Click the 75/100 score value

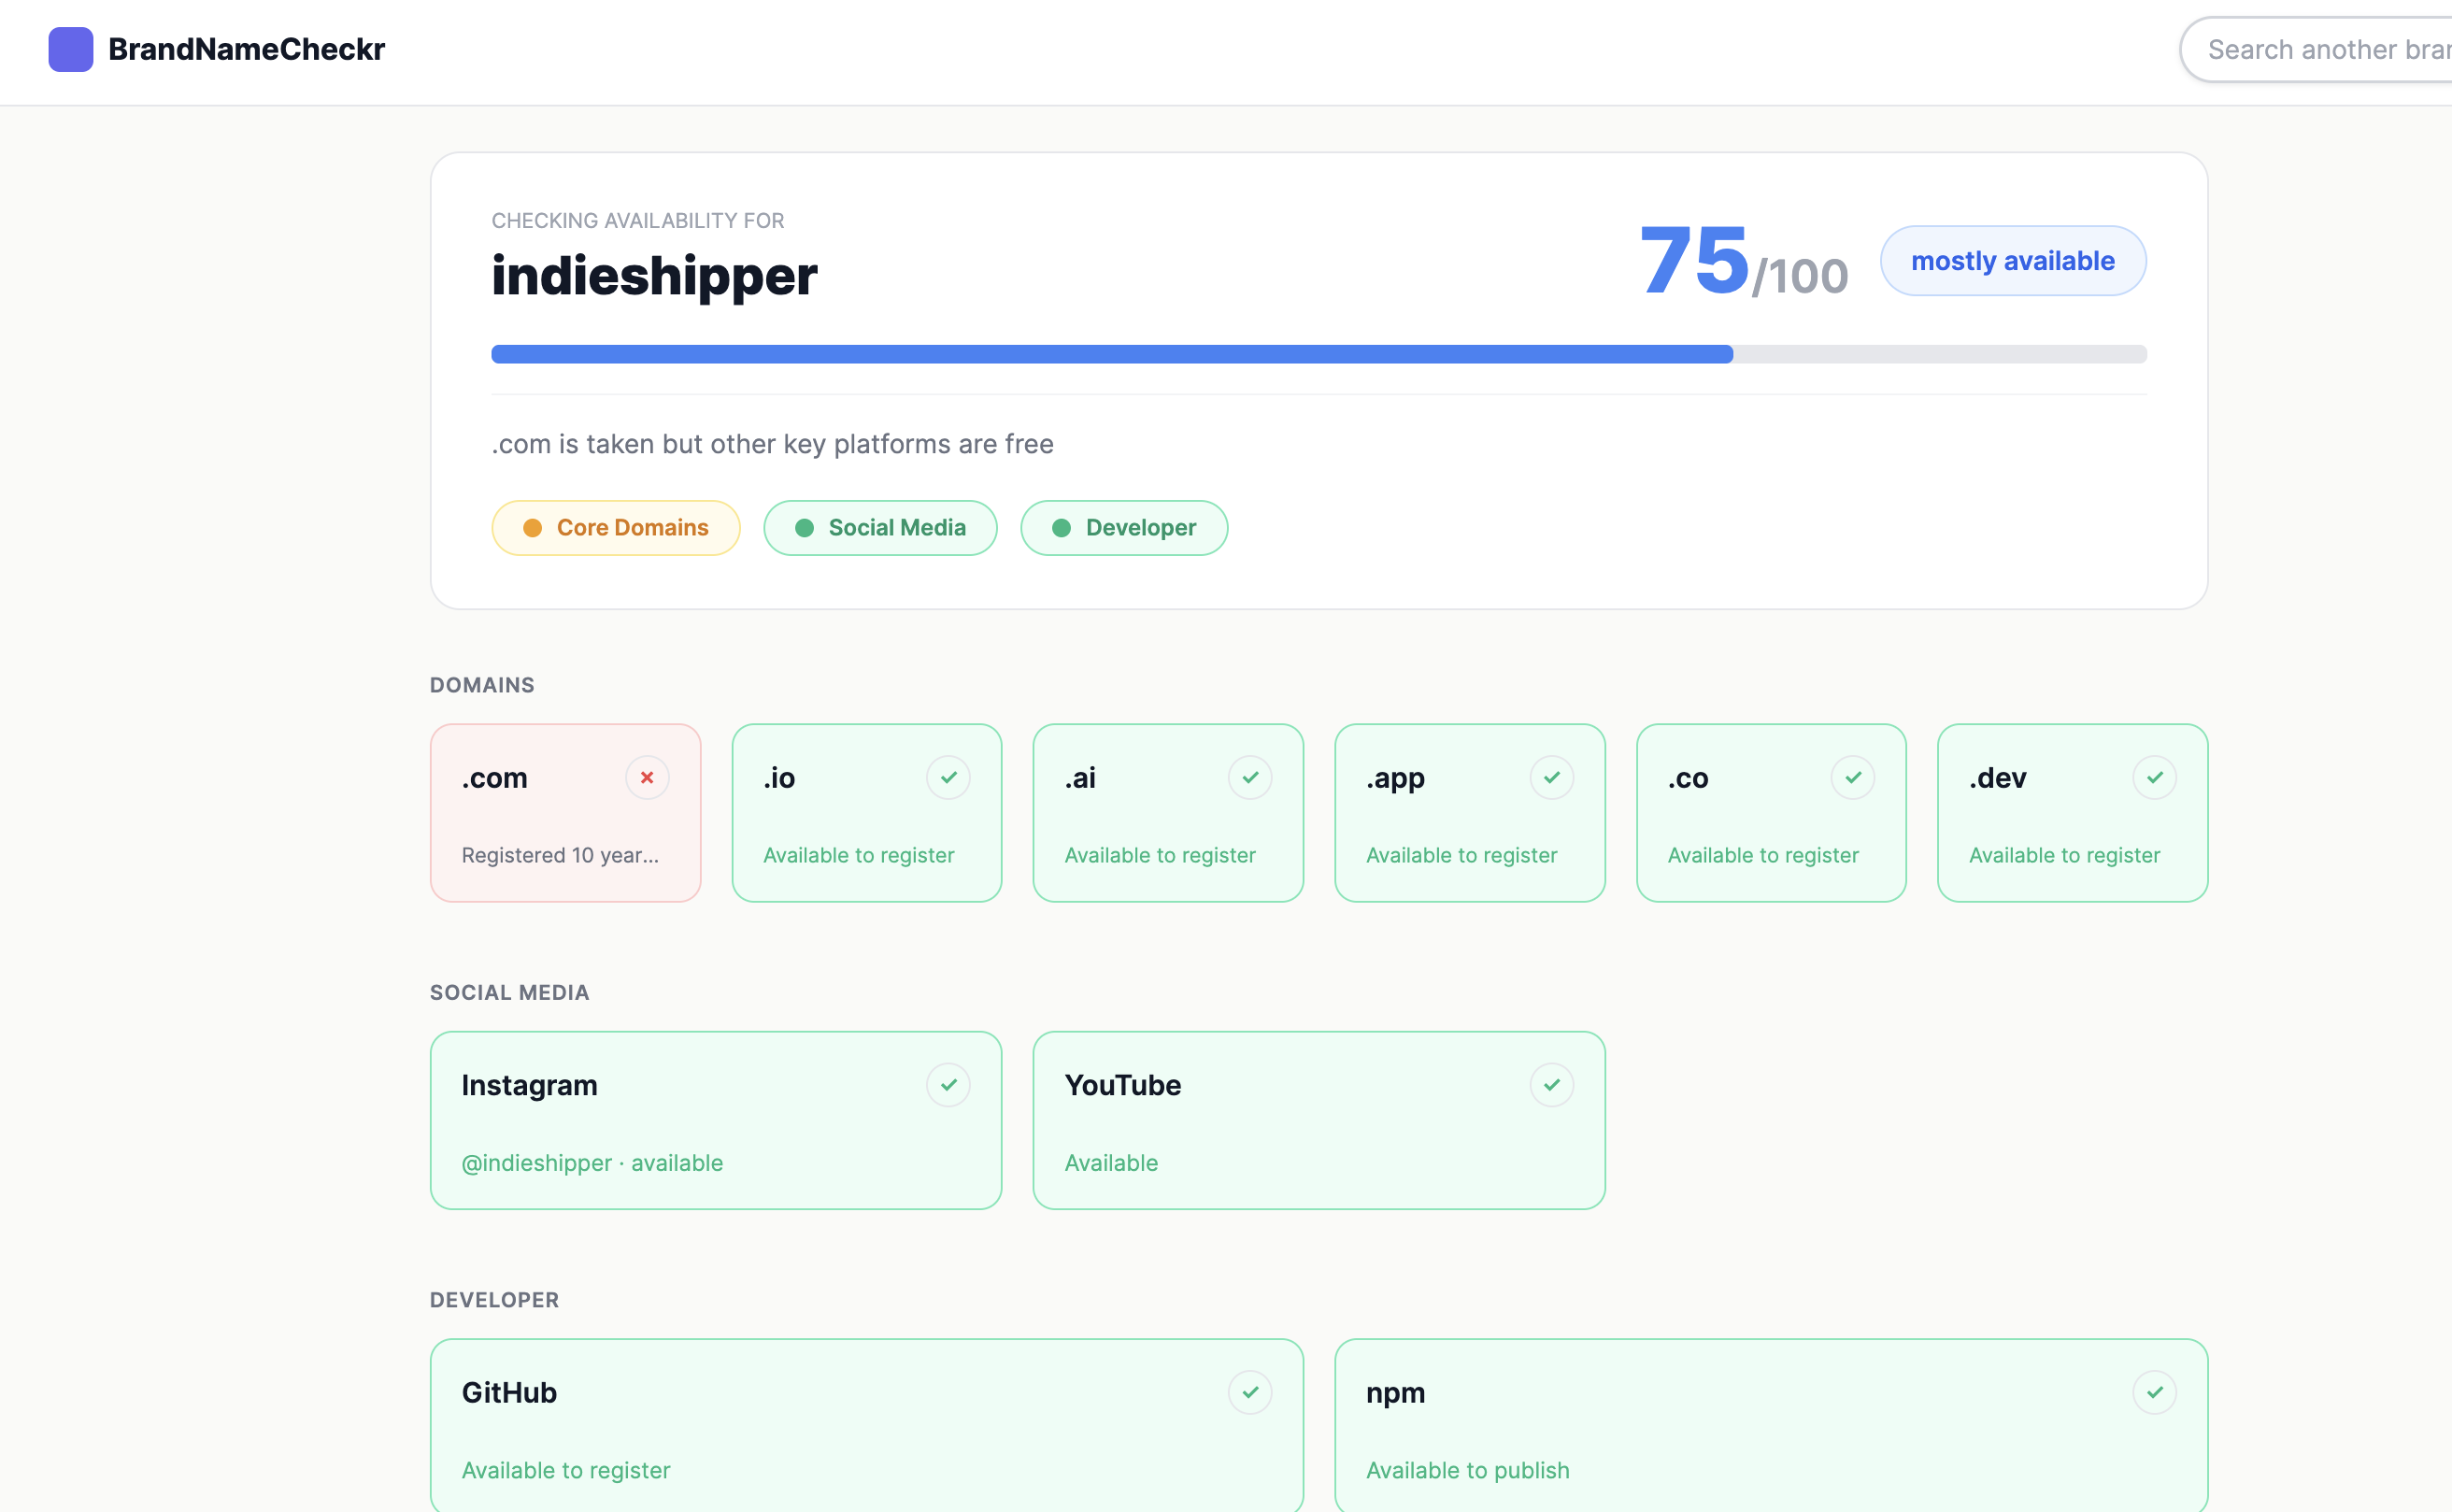(x=1744, y=262)
